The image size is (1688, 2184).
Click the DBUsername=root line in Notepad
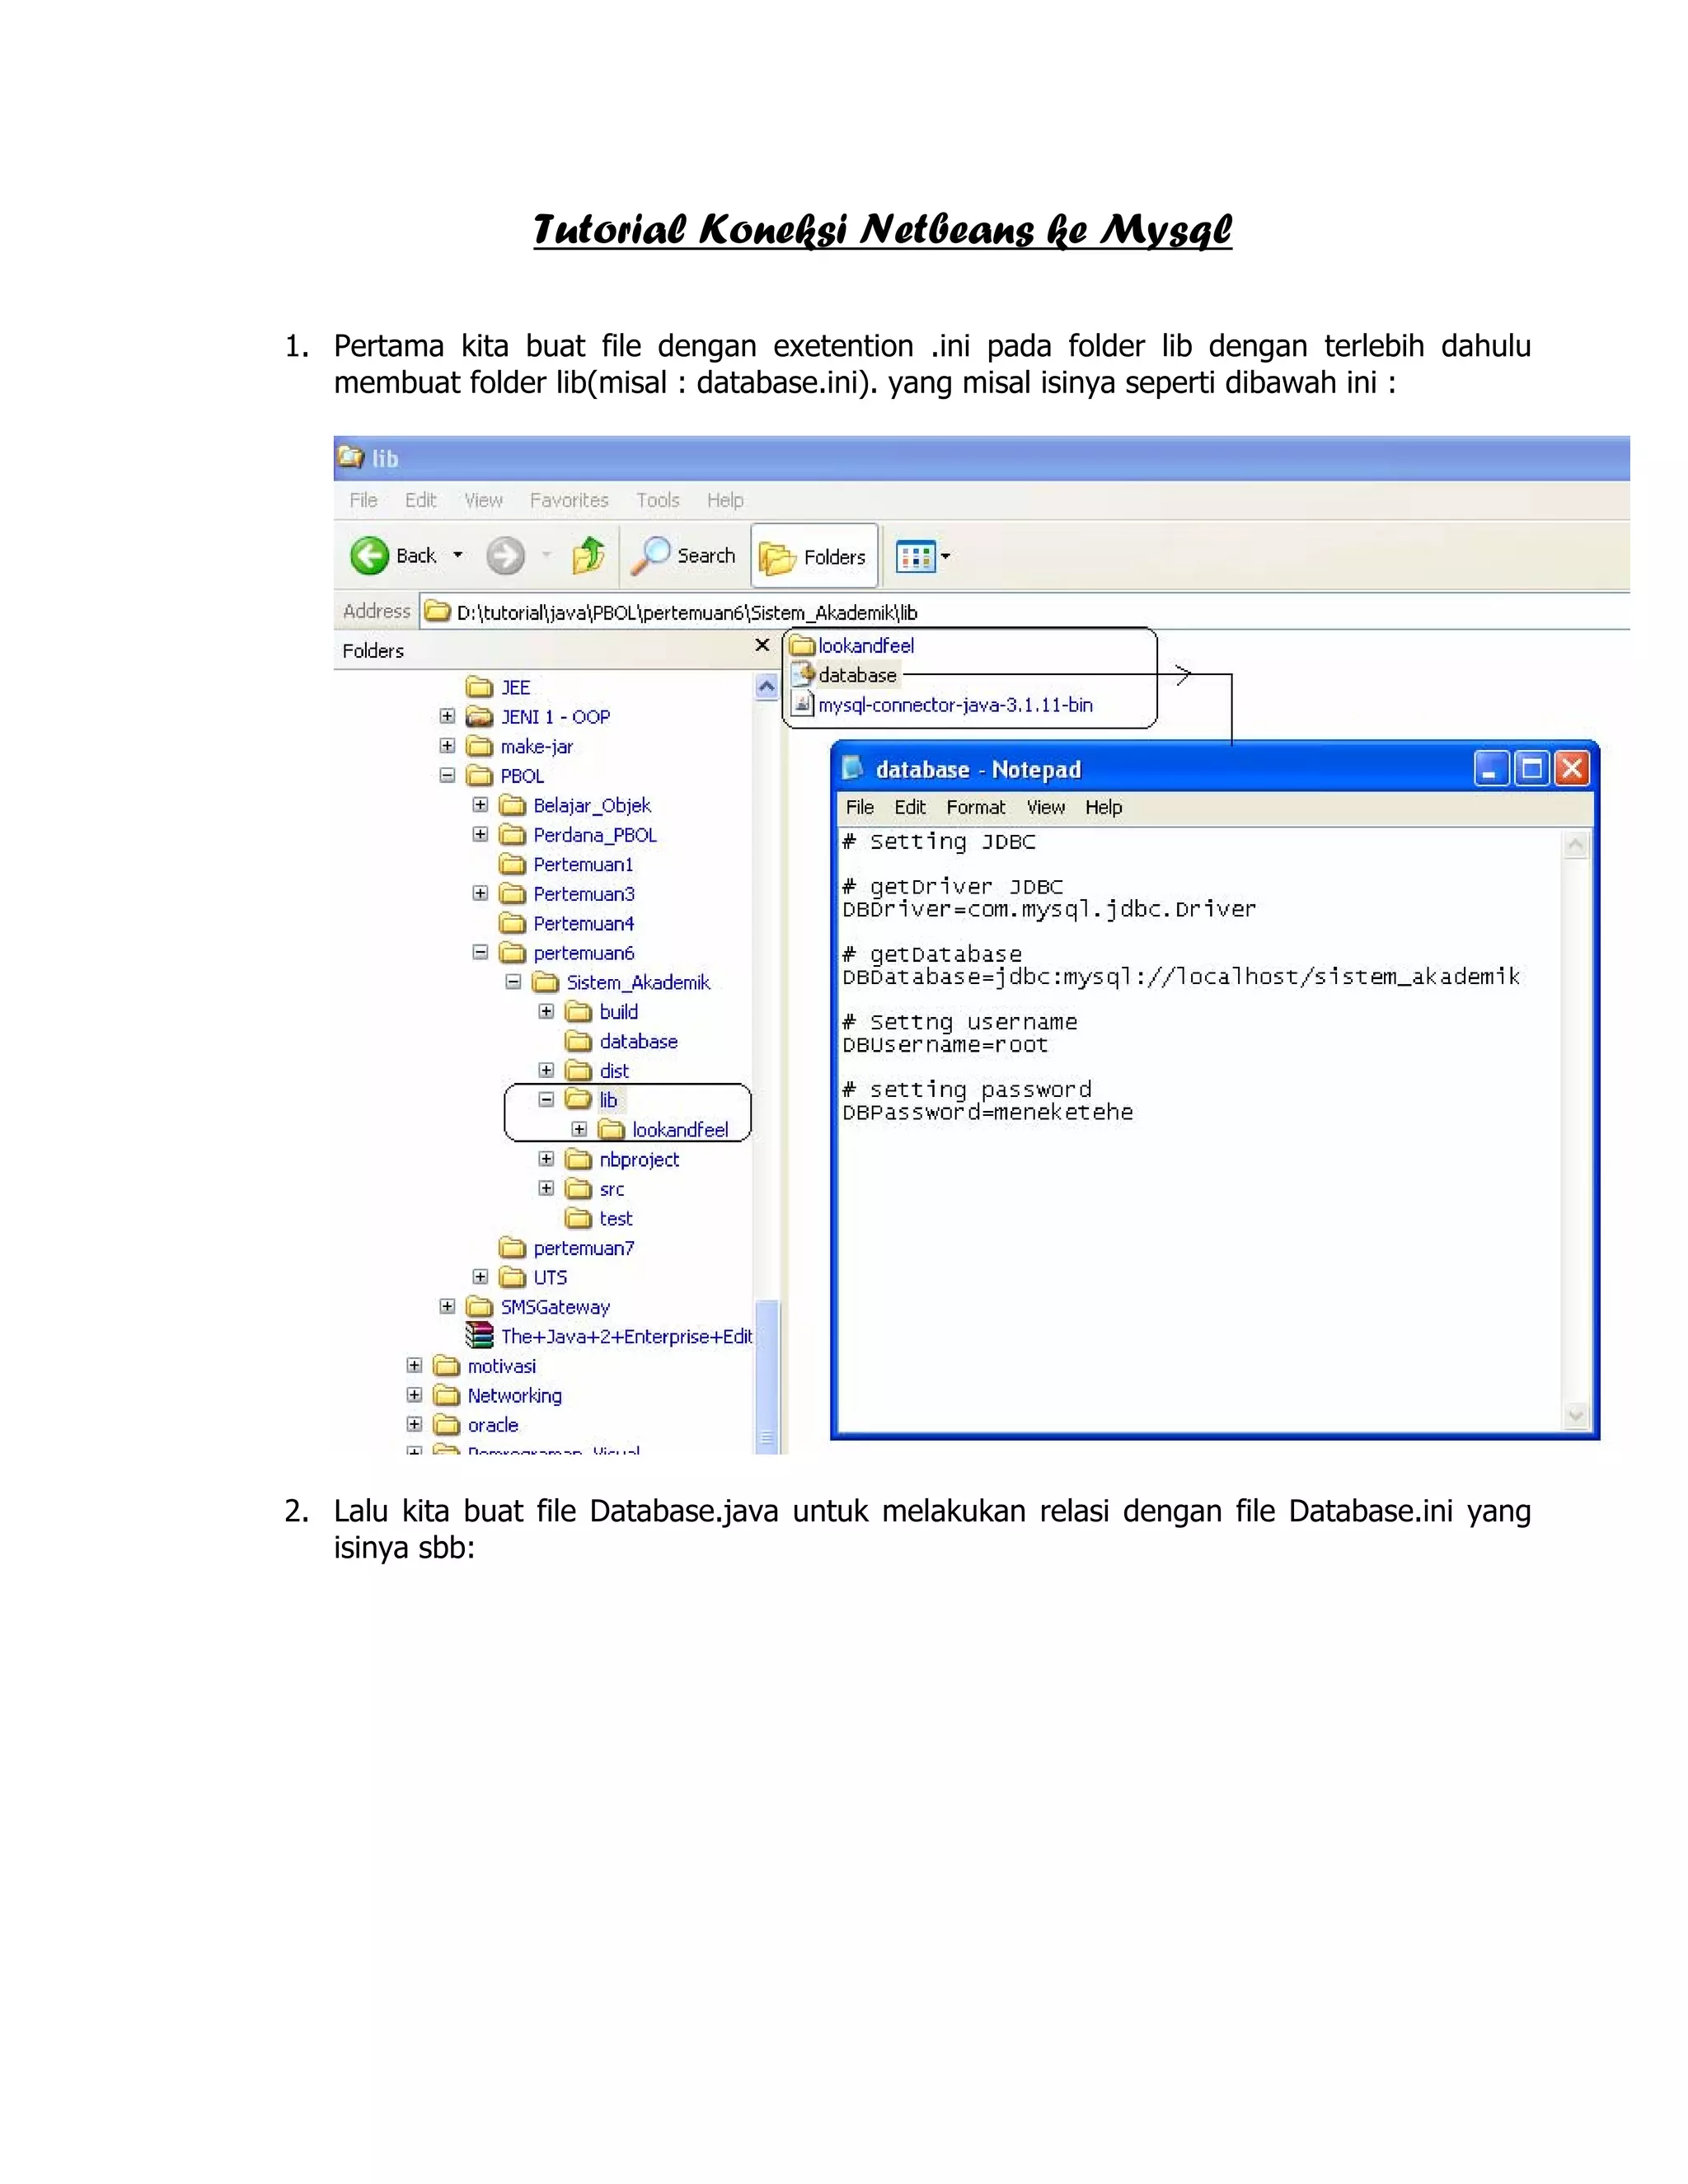pos(945,1045)
